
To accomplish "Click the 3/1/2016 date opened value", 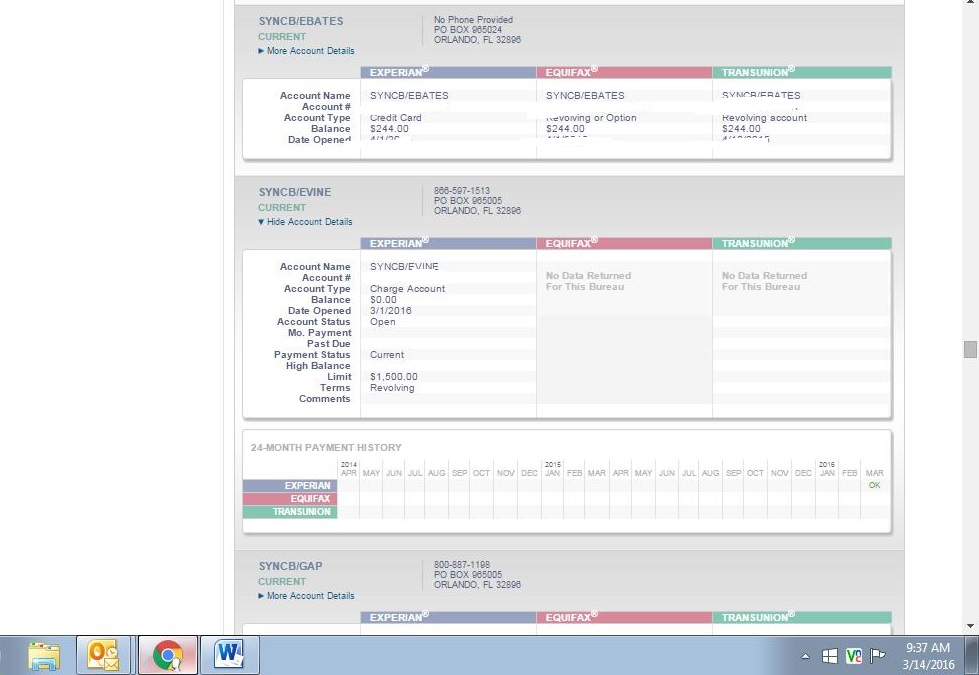I will (390, 310).
